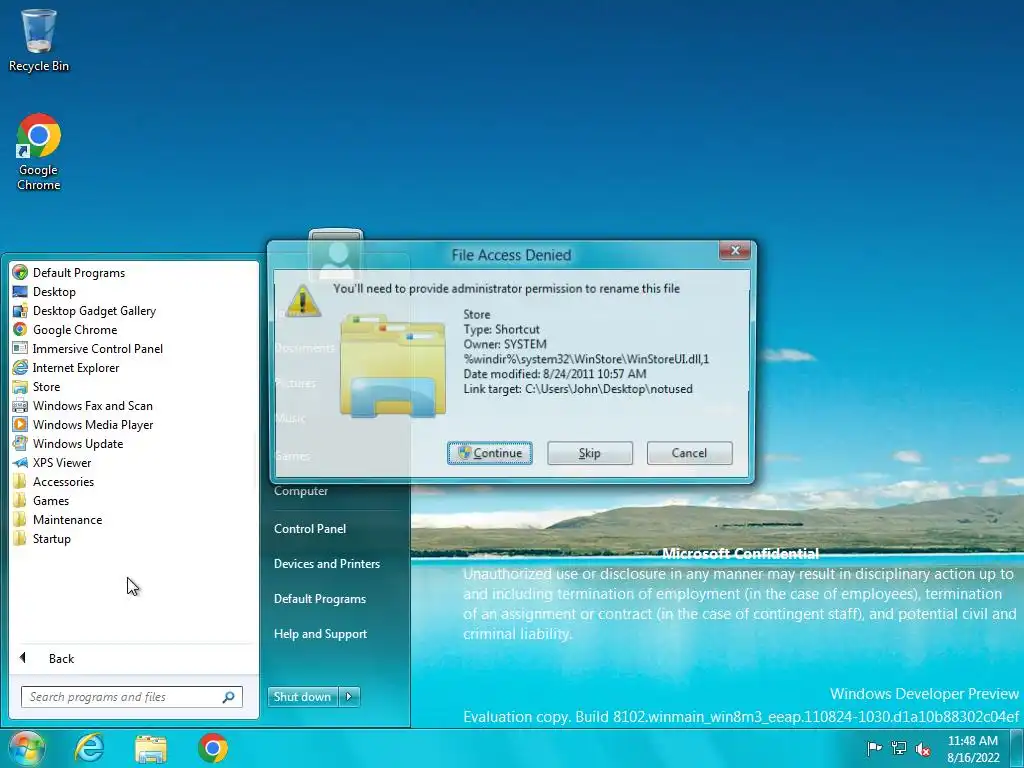The width and height of the screenshot is (1024, 768).
Task: Click the Shut down button
Action: pyautogui.click(x=302, y=696)
